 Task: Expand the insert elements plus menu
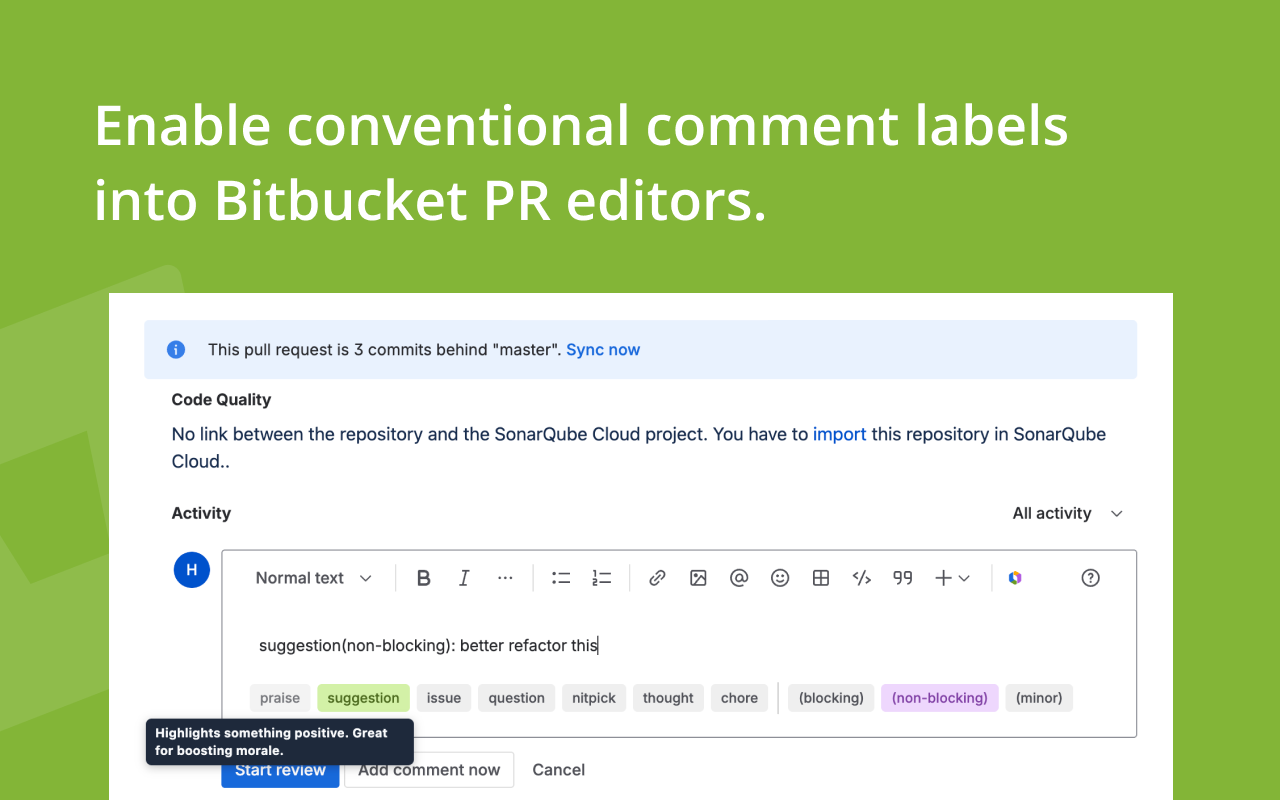951,577
